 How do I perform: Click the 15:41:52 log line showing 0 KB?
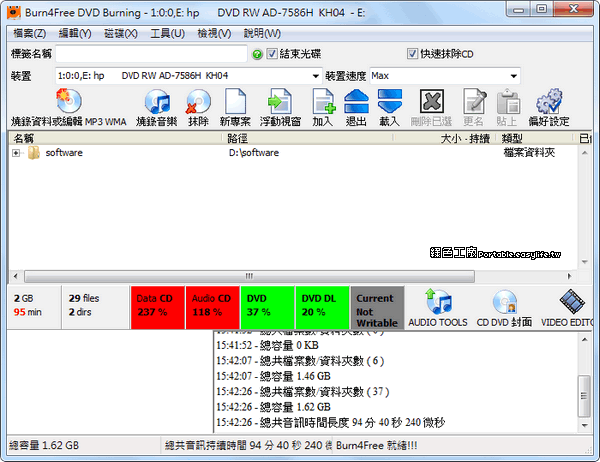click(x=267, y=345)
